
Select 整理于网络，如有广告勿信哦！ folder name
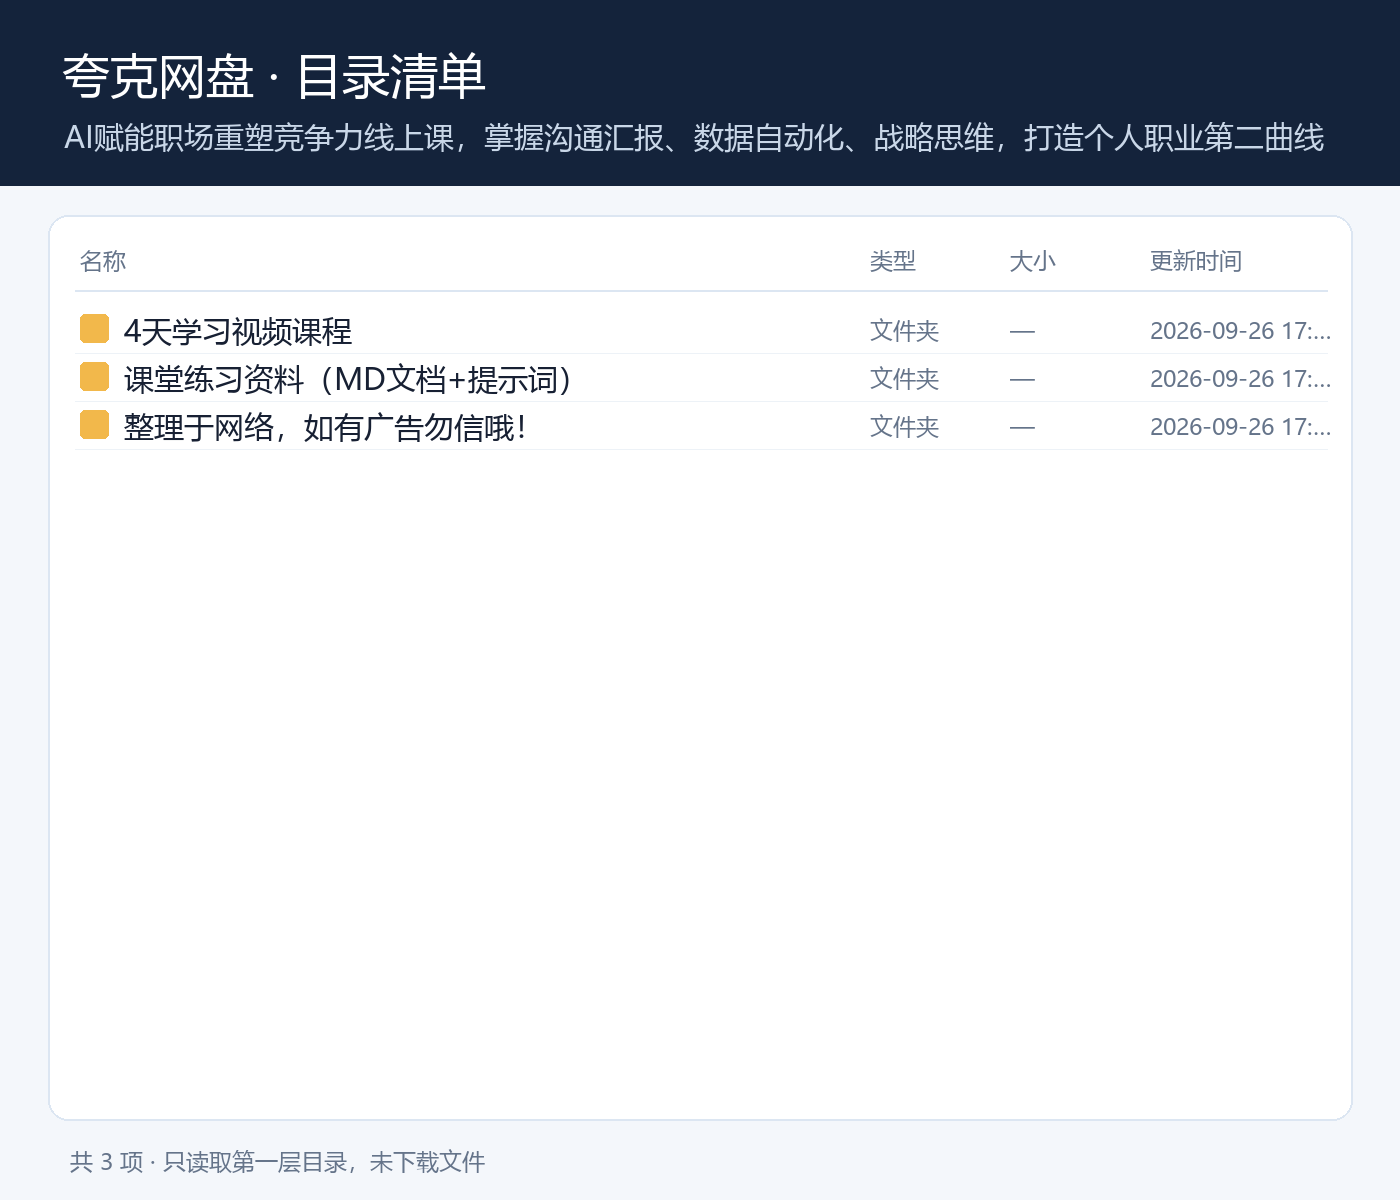(325, 427)
